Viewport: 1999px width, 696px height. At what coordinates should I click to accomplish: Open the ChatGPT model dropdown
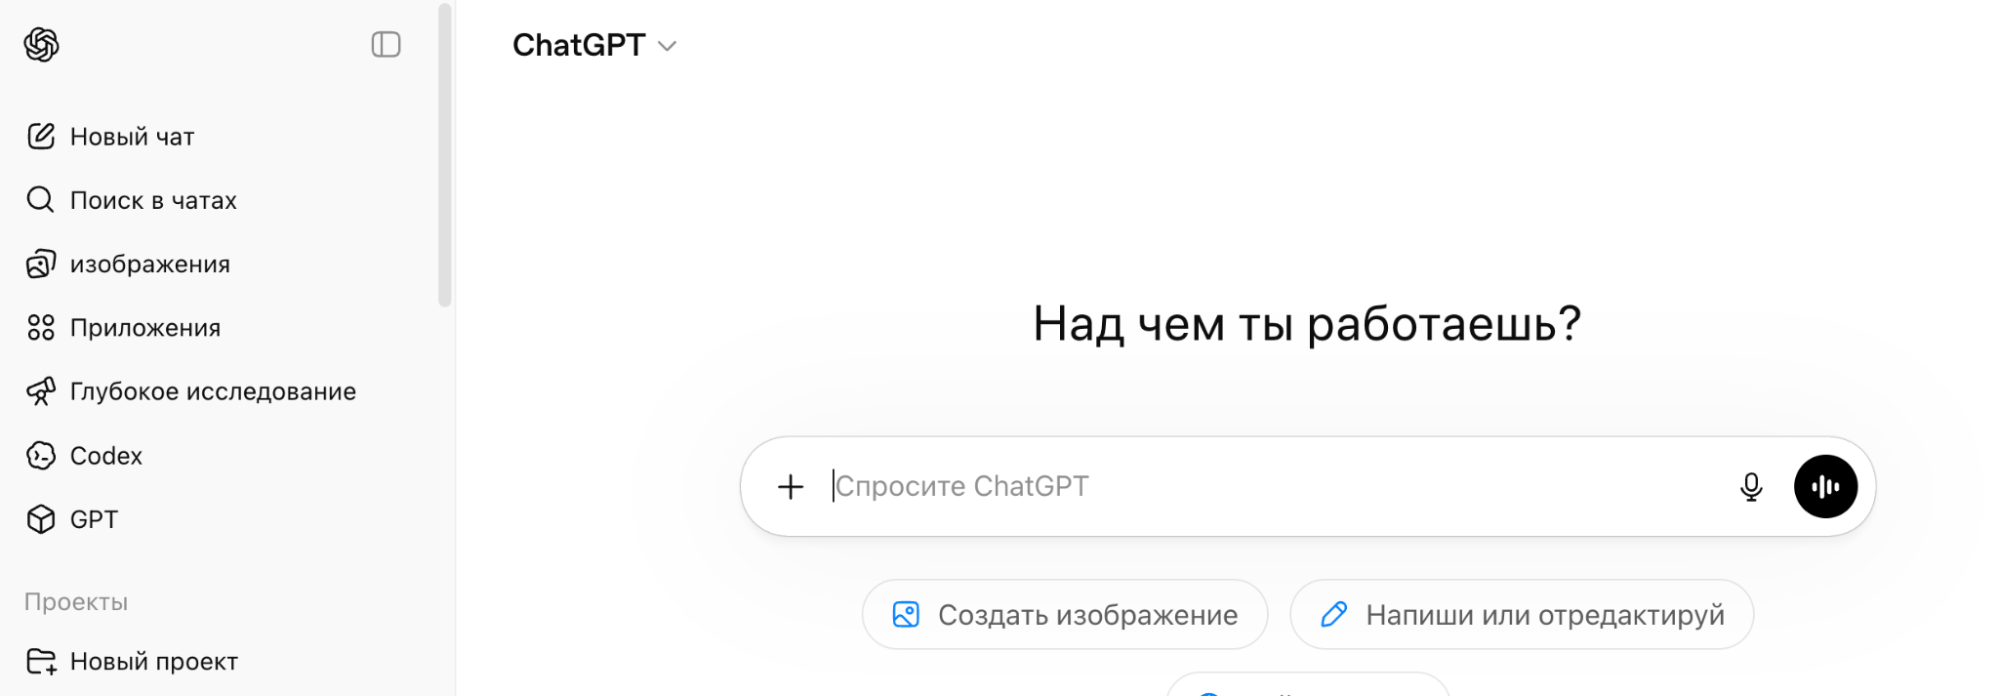pyautogui.click(x=595, y=45)
